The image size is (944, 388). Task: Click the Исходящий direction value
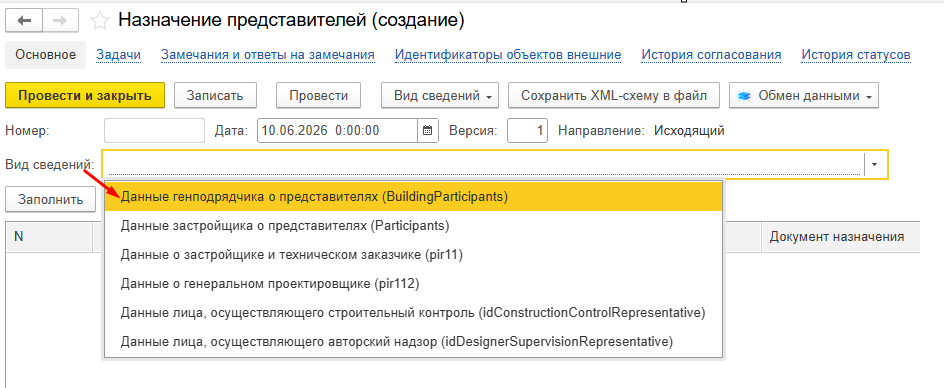point(689,130)
